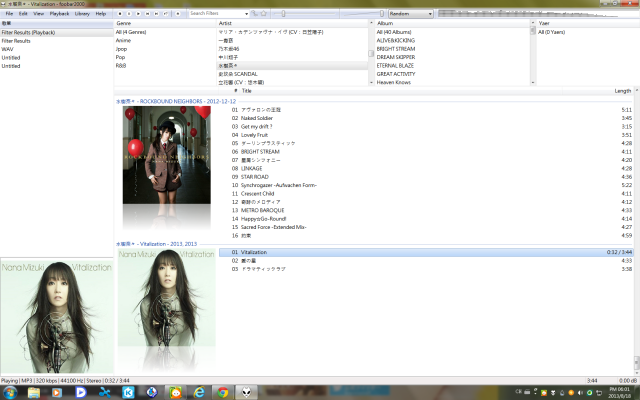Select track 09 STAR ROAD
The image size is (640, 400).
click(426, 177)
